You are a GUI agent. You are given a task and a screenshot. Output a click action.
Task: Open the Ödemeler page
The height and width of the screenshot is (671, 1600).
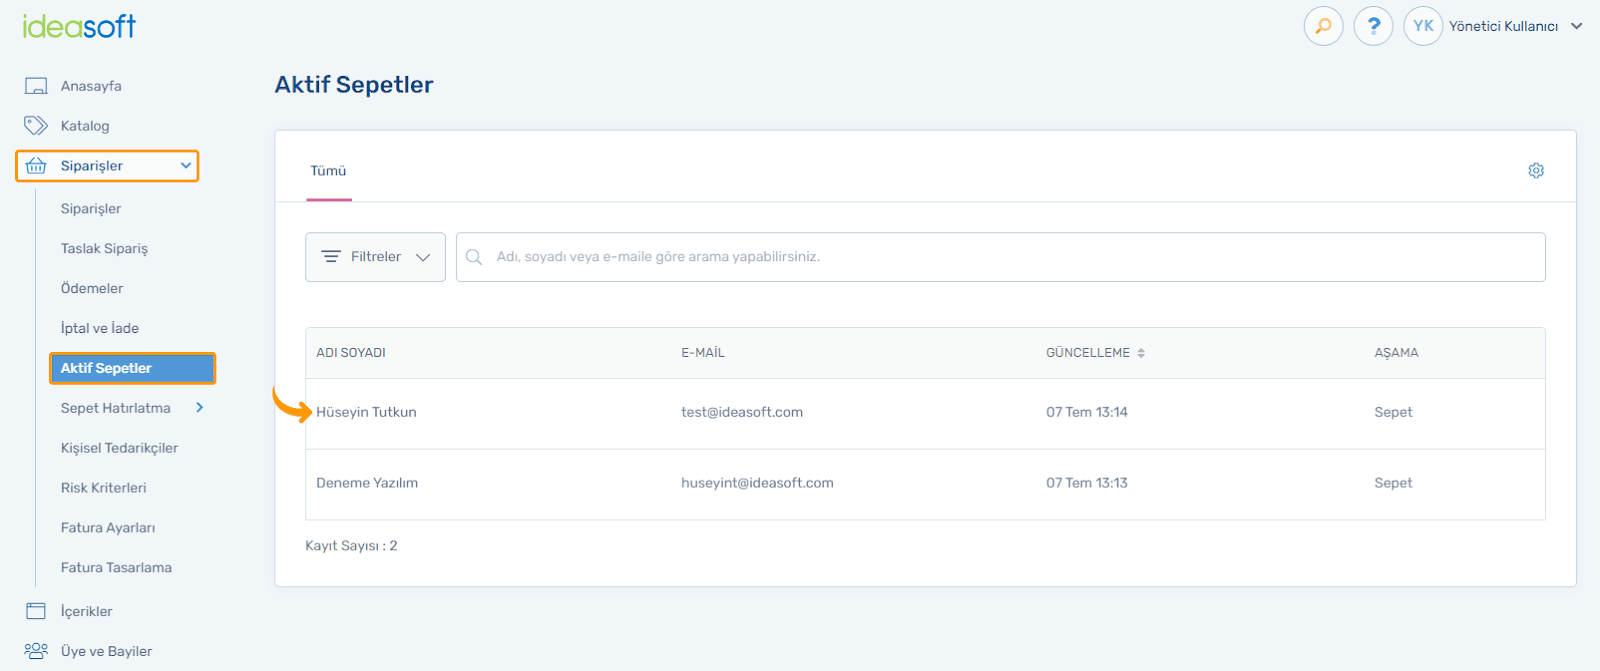coord(92,288)
